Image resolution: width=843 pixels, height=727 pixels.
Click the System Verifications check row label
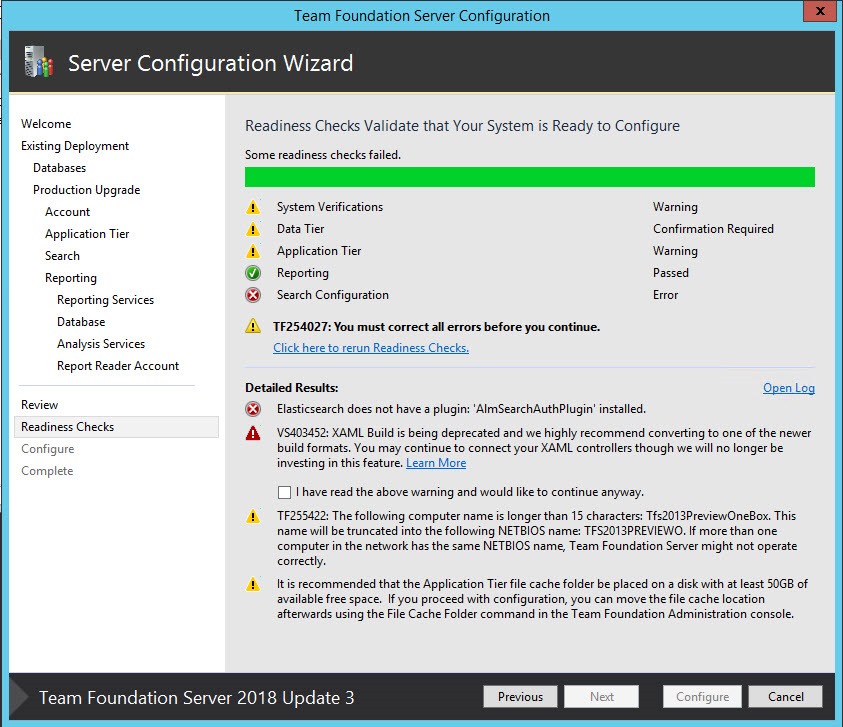coord(330,207)
